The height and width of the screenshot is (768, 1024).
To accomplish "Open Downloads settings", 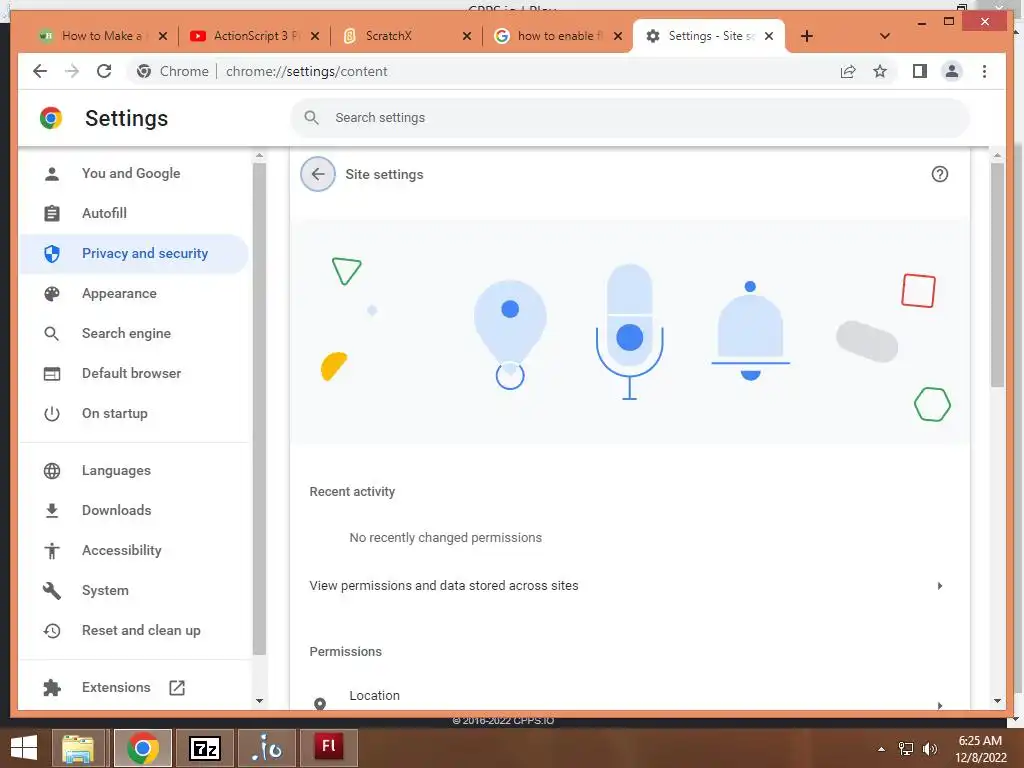I will [x=134, y=511].
